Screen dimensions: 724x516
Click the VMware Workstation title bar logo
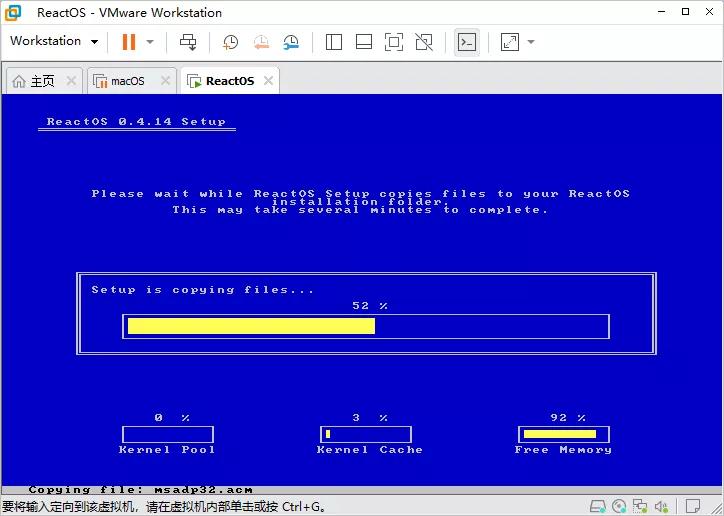(x=12, y=12)
